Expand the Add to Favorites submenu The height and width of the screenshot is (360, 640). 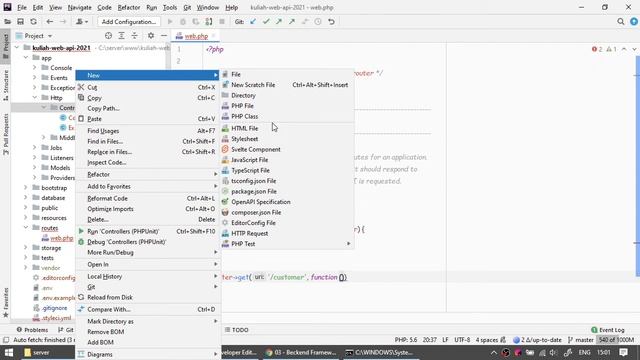pyautogui.click(x=148, y=186)
